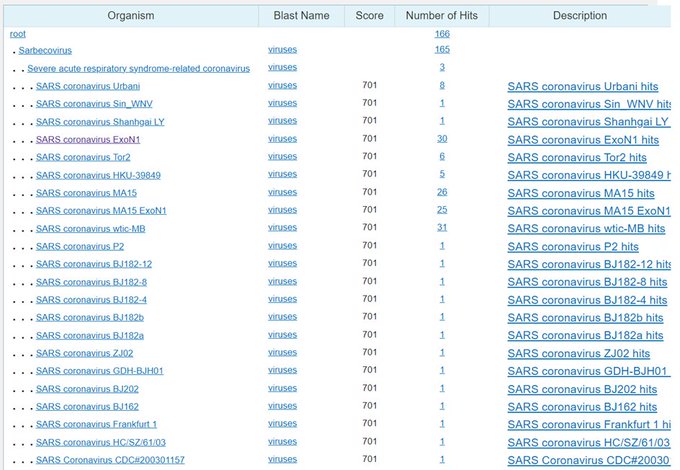
Task: Open SARS coronavirus ZJ02 hits description
Action: (579, 354)
